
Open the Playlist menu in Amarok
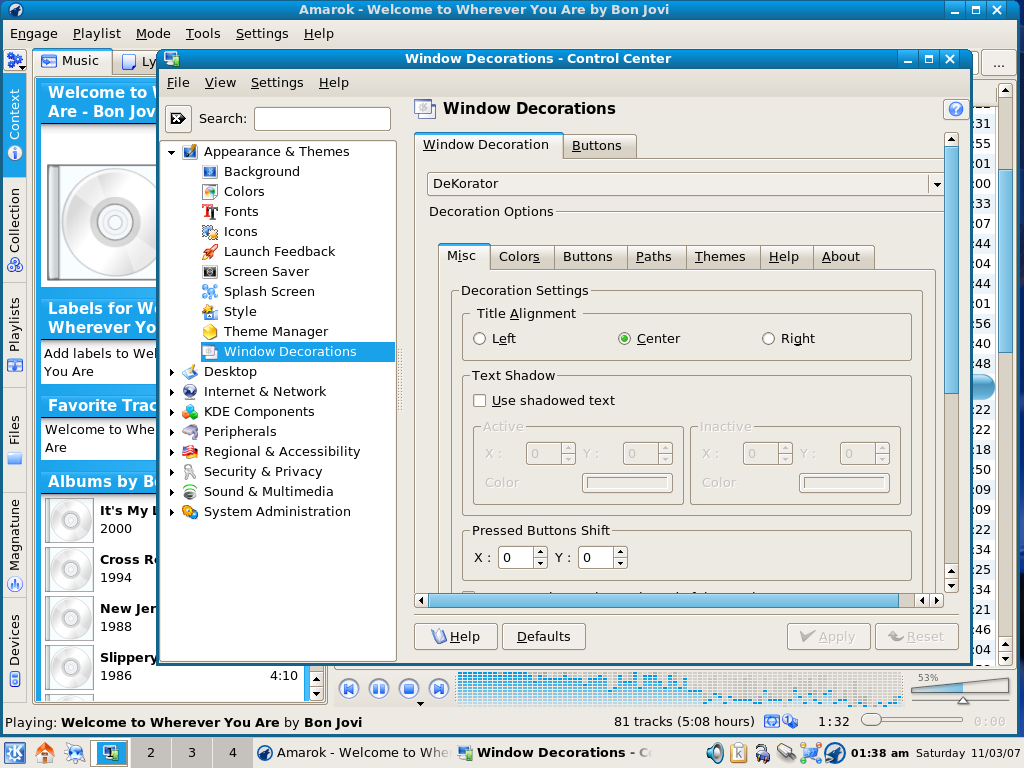(x=97, y=33)
